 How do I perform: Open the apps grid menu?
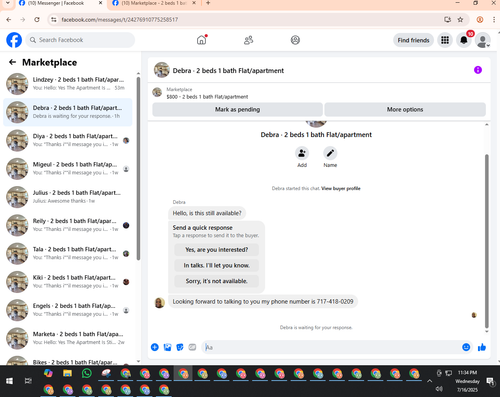pyautogui.click(x=445, y=40)
